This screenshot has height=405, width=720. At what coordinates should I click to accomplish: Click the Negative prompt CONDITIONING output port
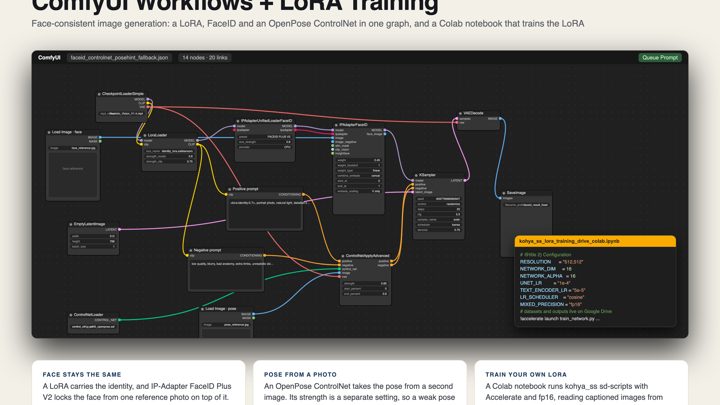(264, 256)
